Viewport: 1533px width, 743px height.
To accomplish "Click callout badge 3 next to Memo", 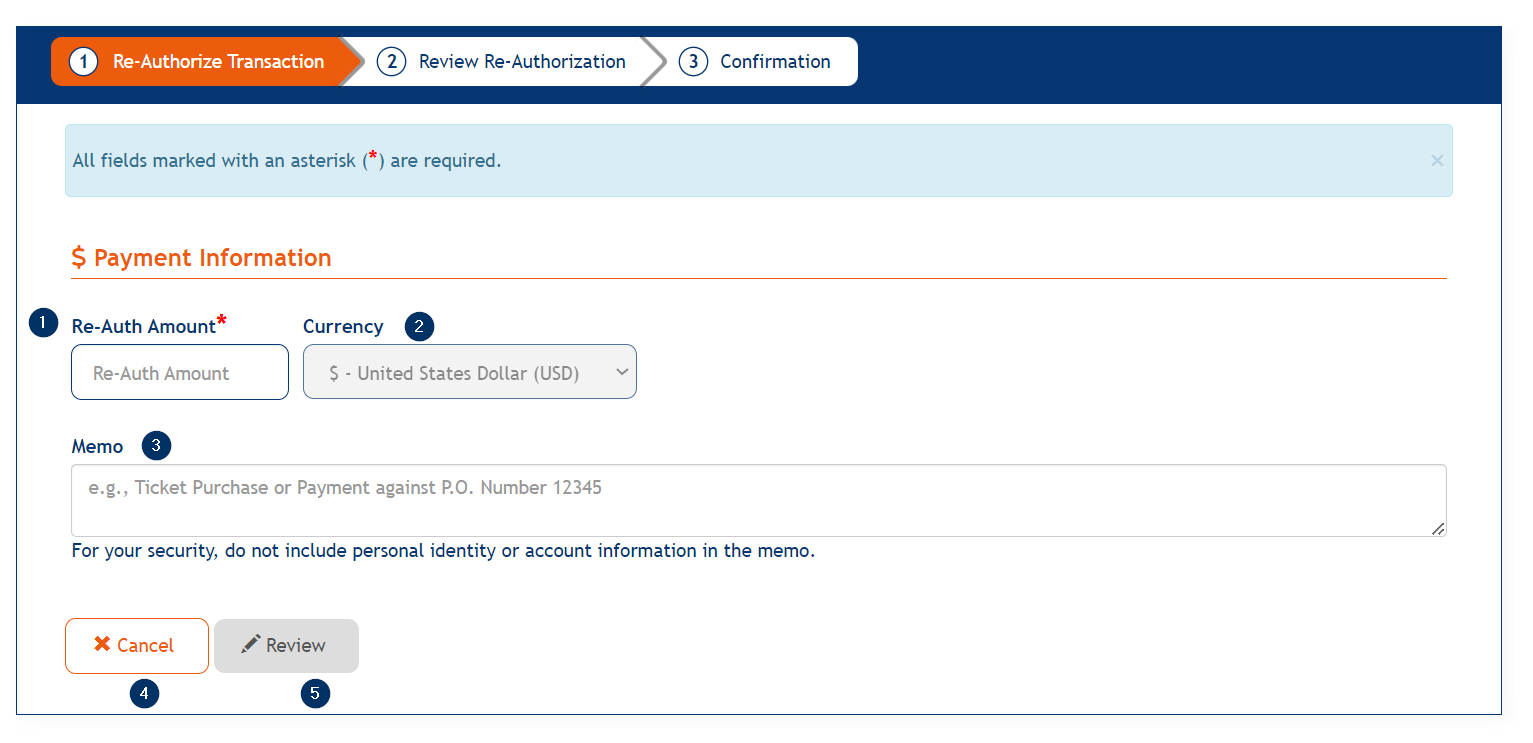I will point(156,446).
